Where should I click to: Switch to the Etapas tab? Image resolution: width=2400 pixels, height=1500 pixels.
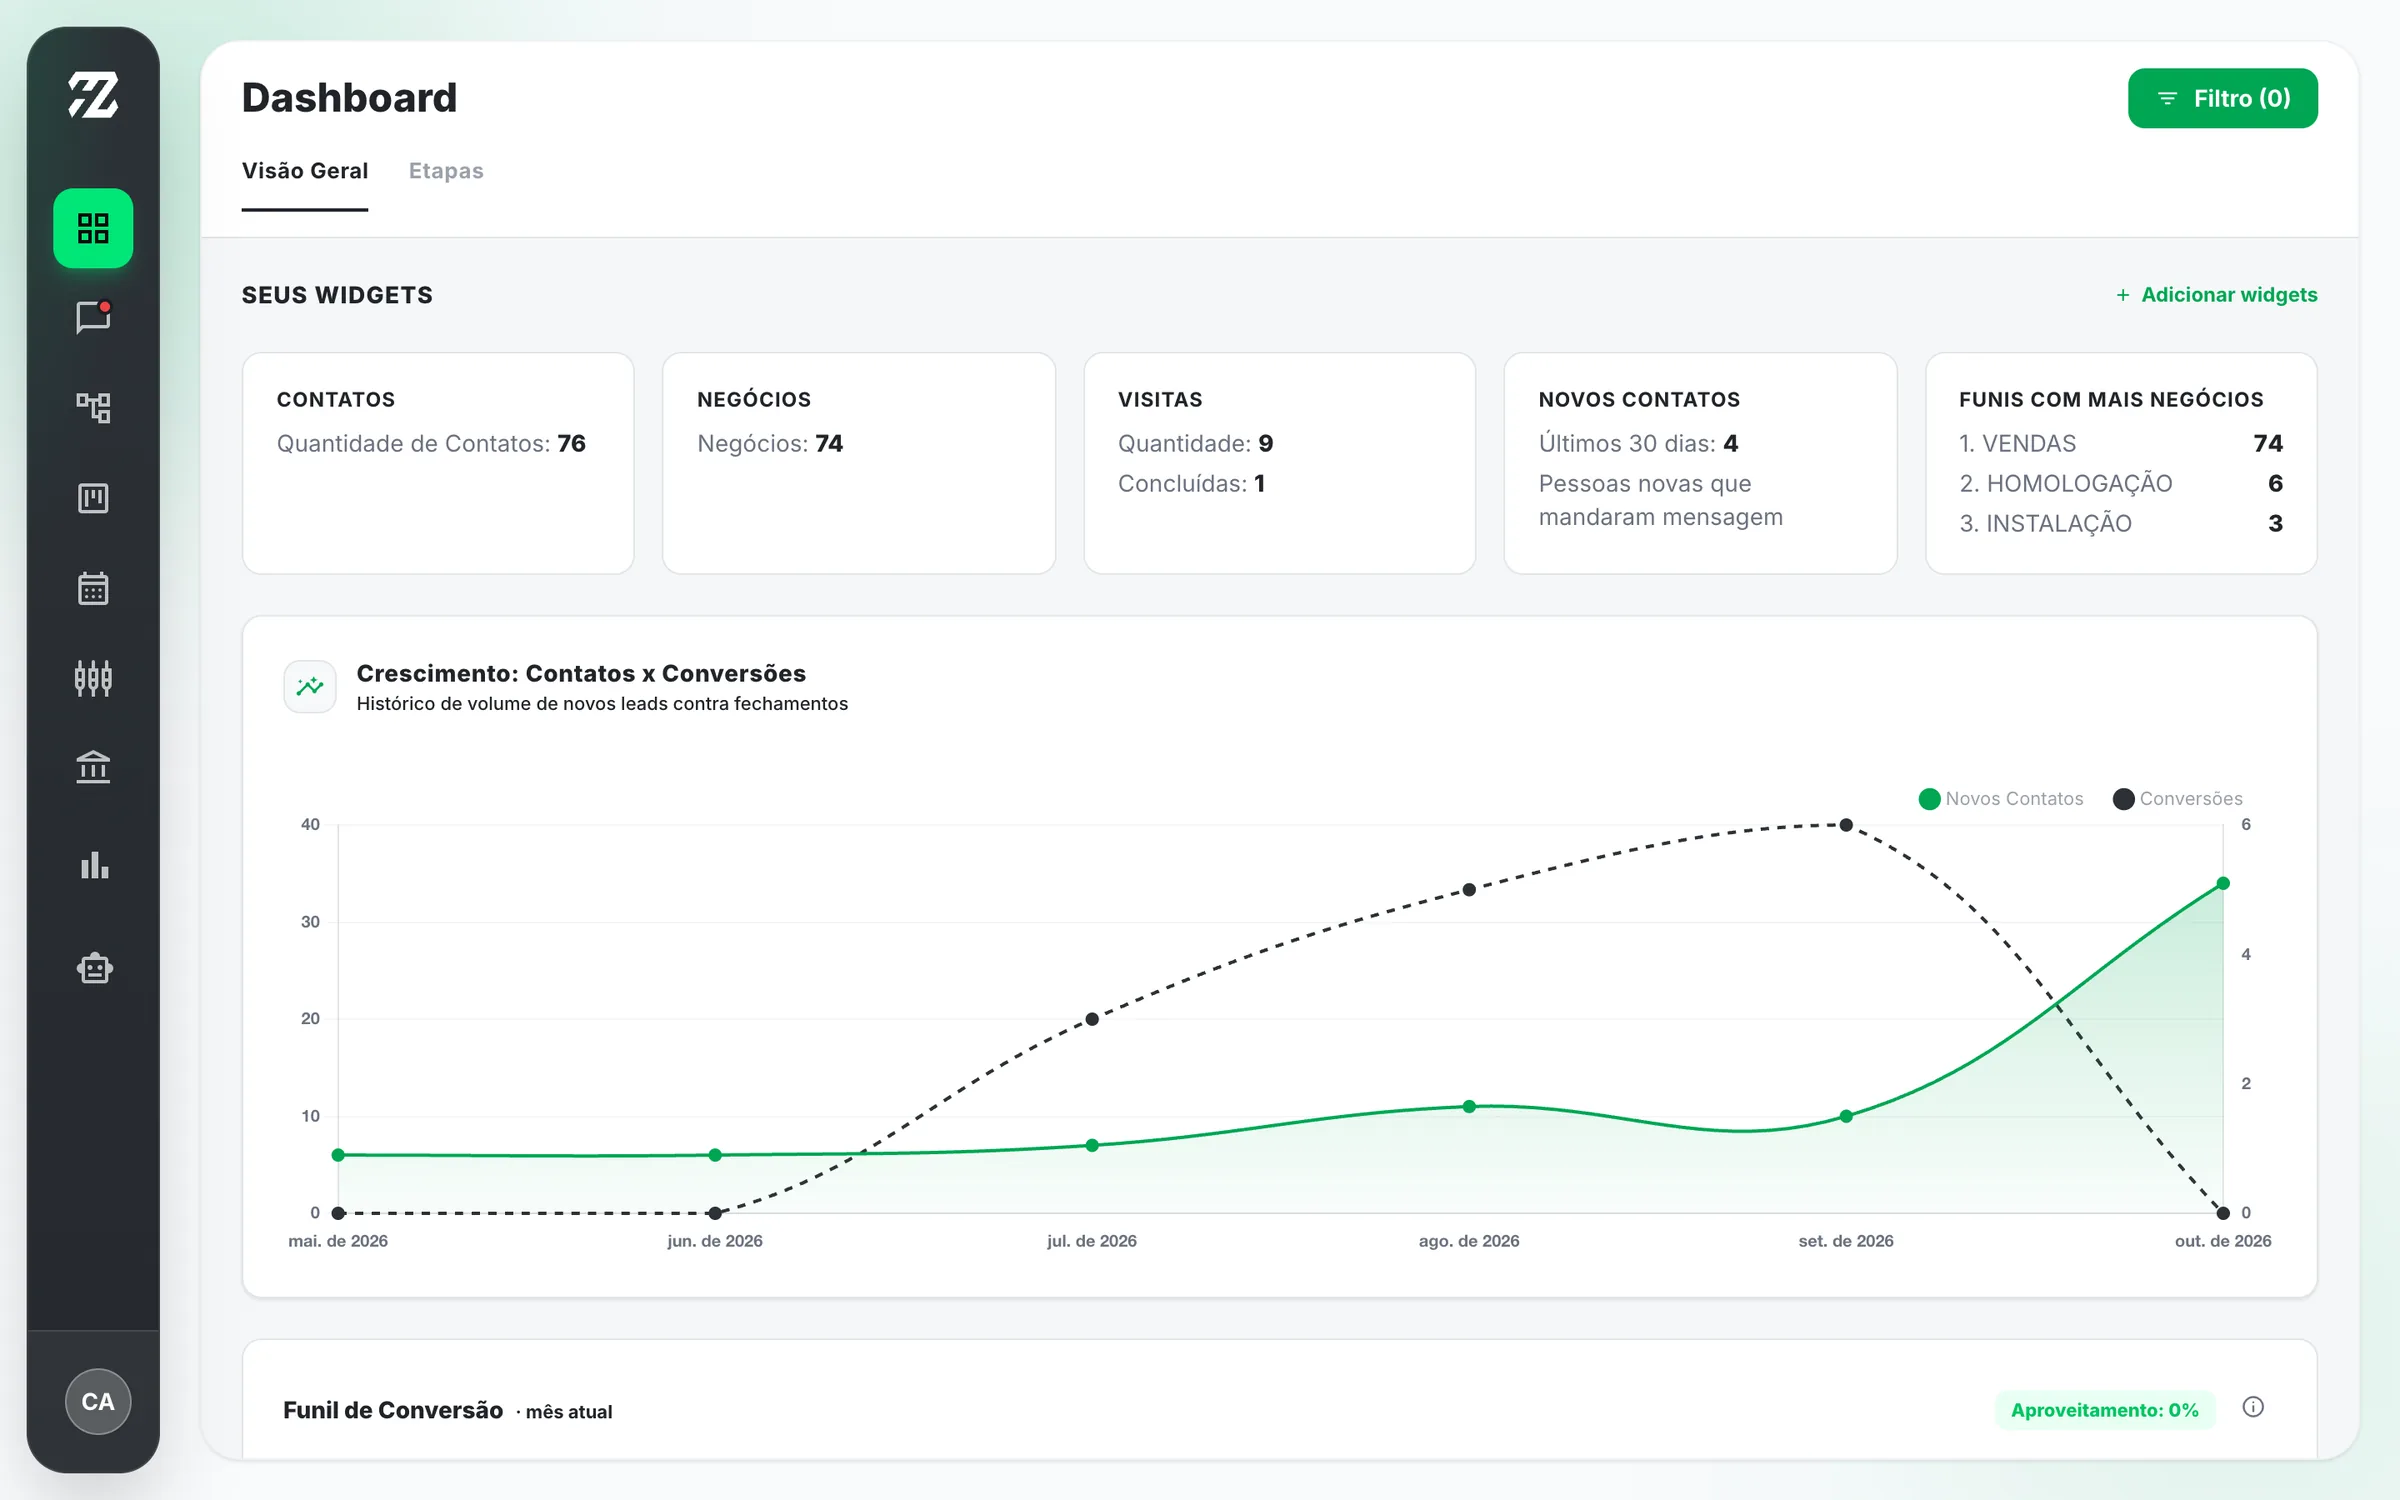[x=446, y=171]
